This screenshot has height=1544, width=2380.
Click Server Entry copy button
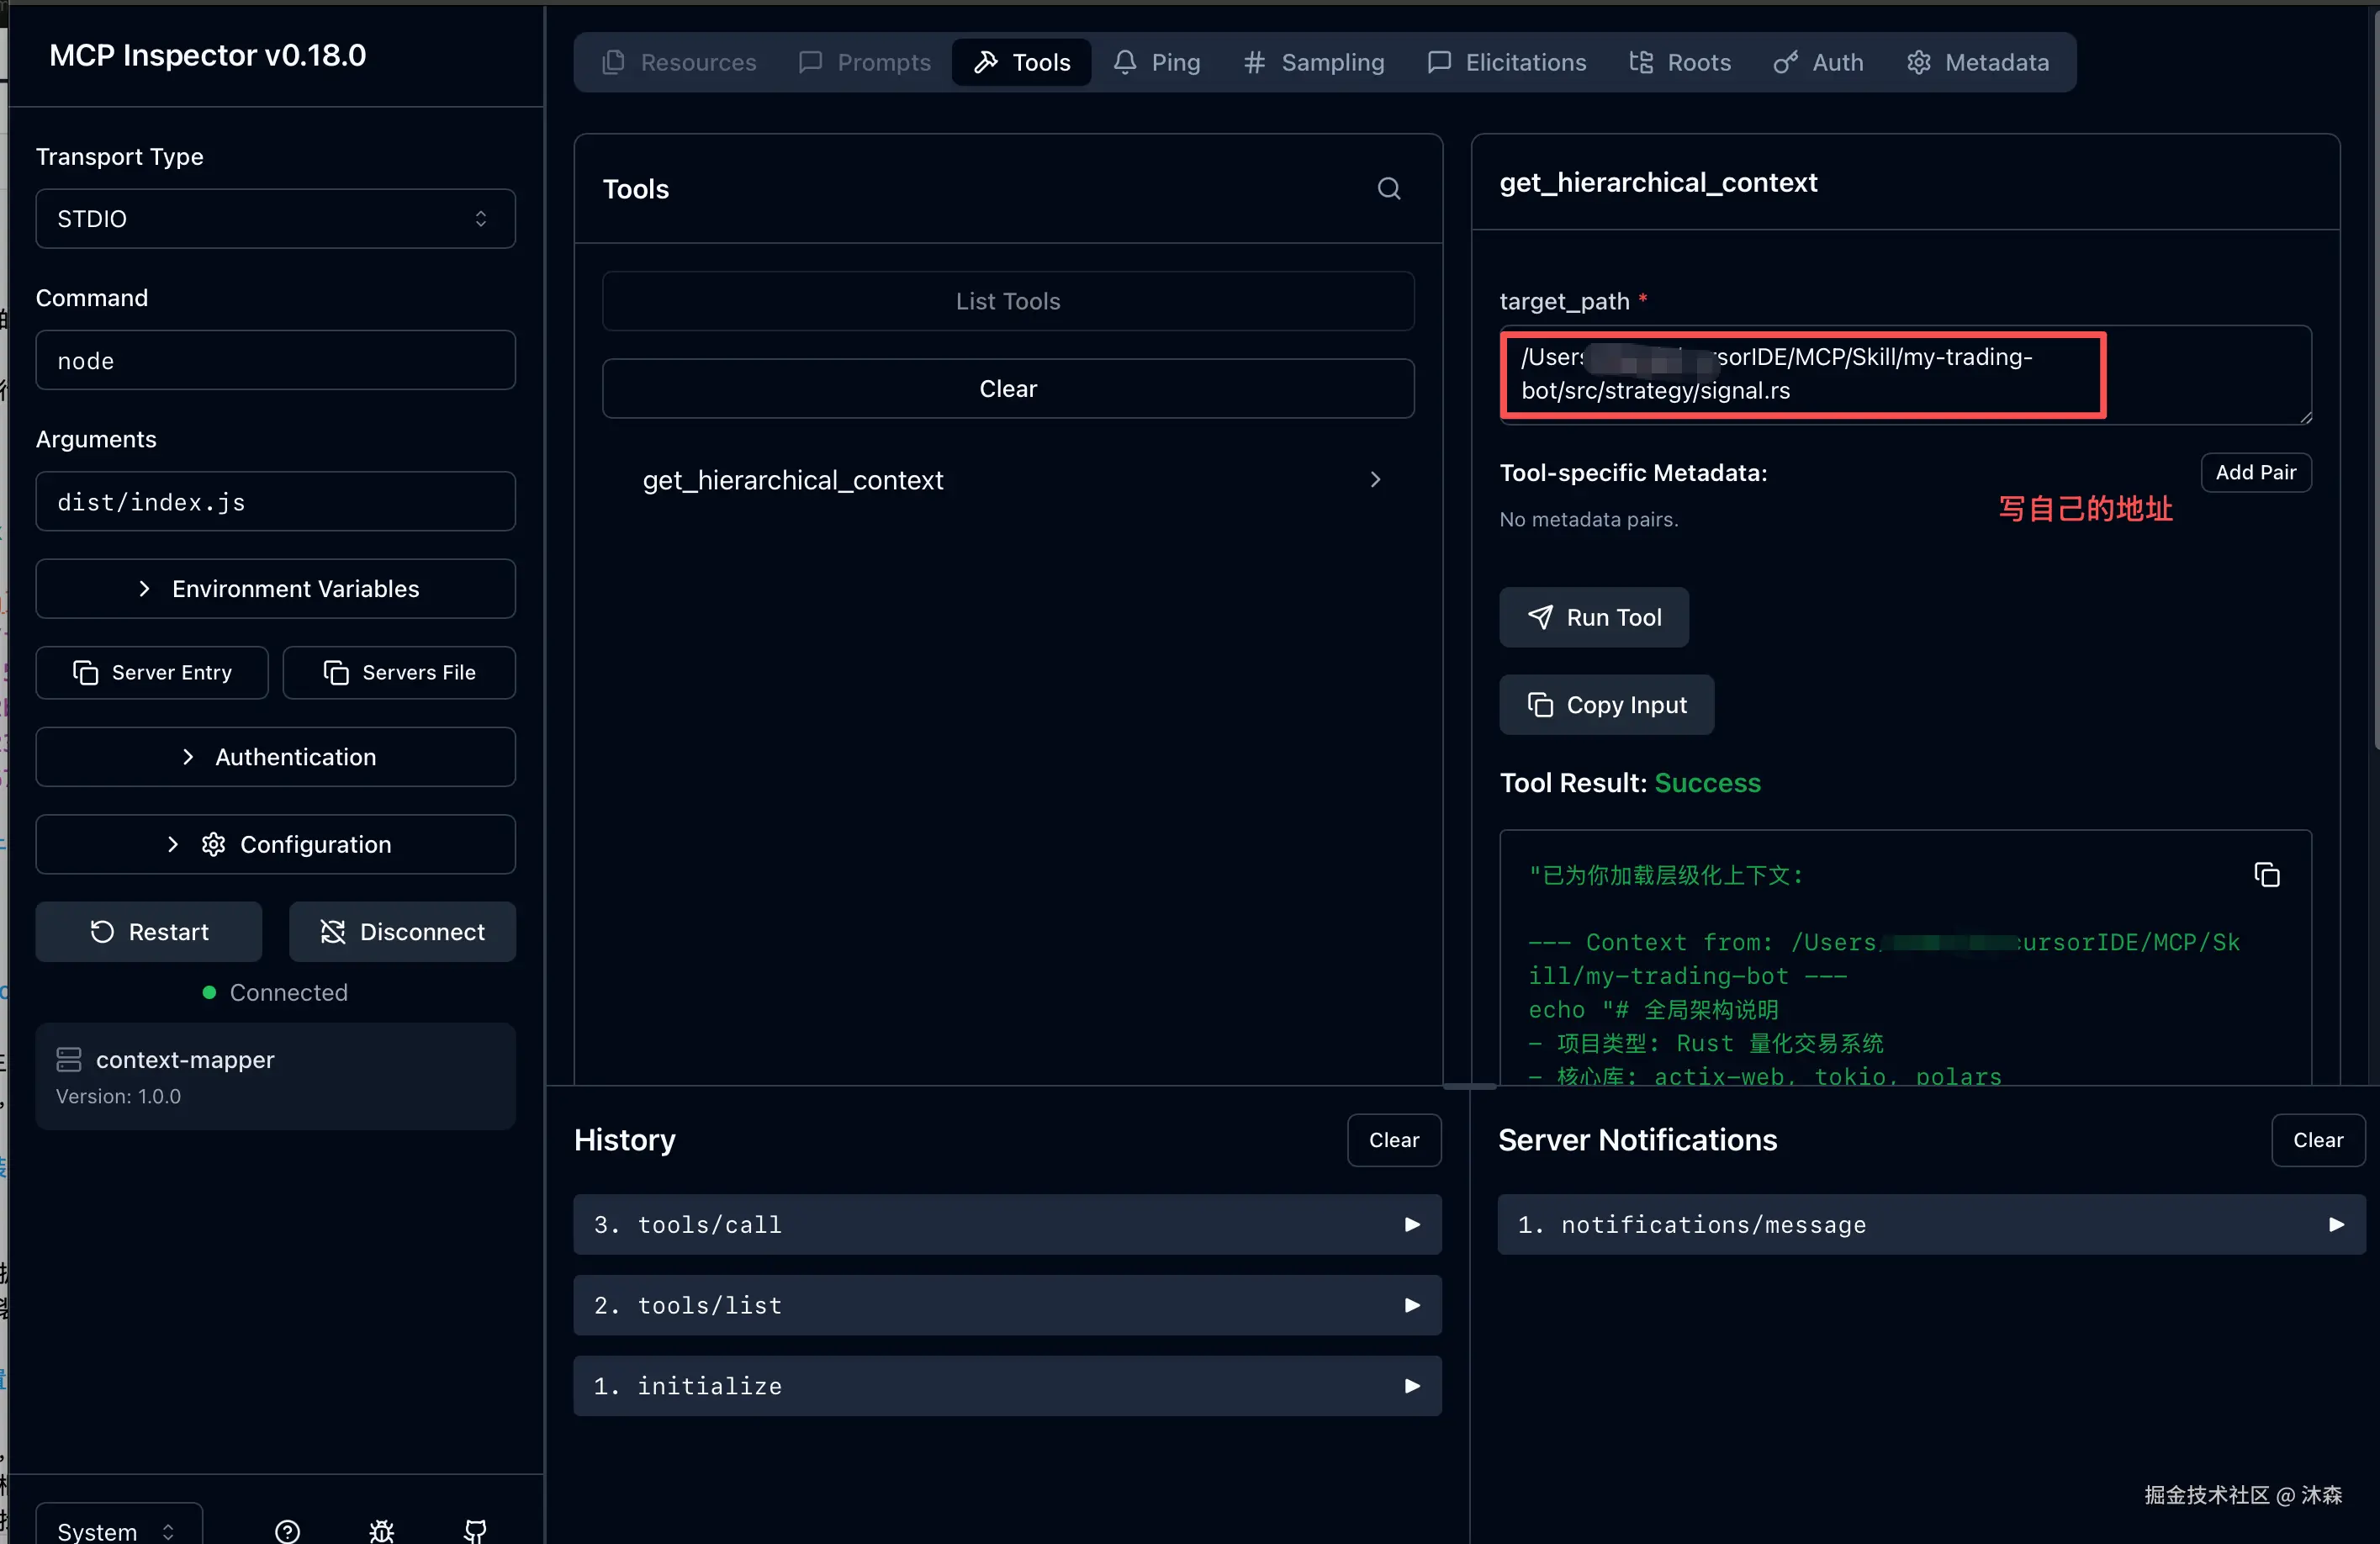[152, 672]
